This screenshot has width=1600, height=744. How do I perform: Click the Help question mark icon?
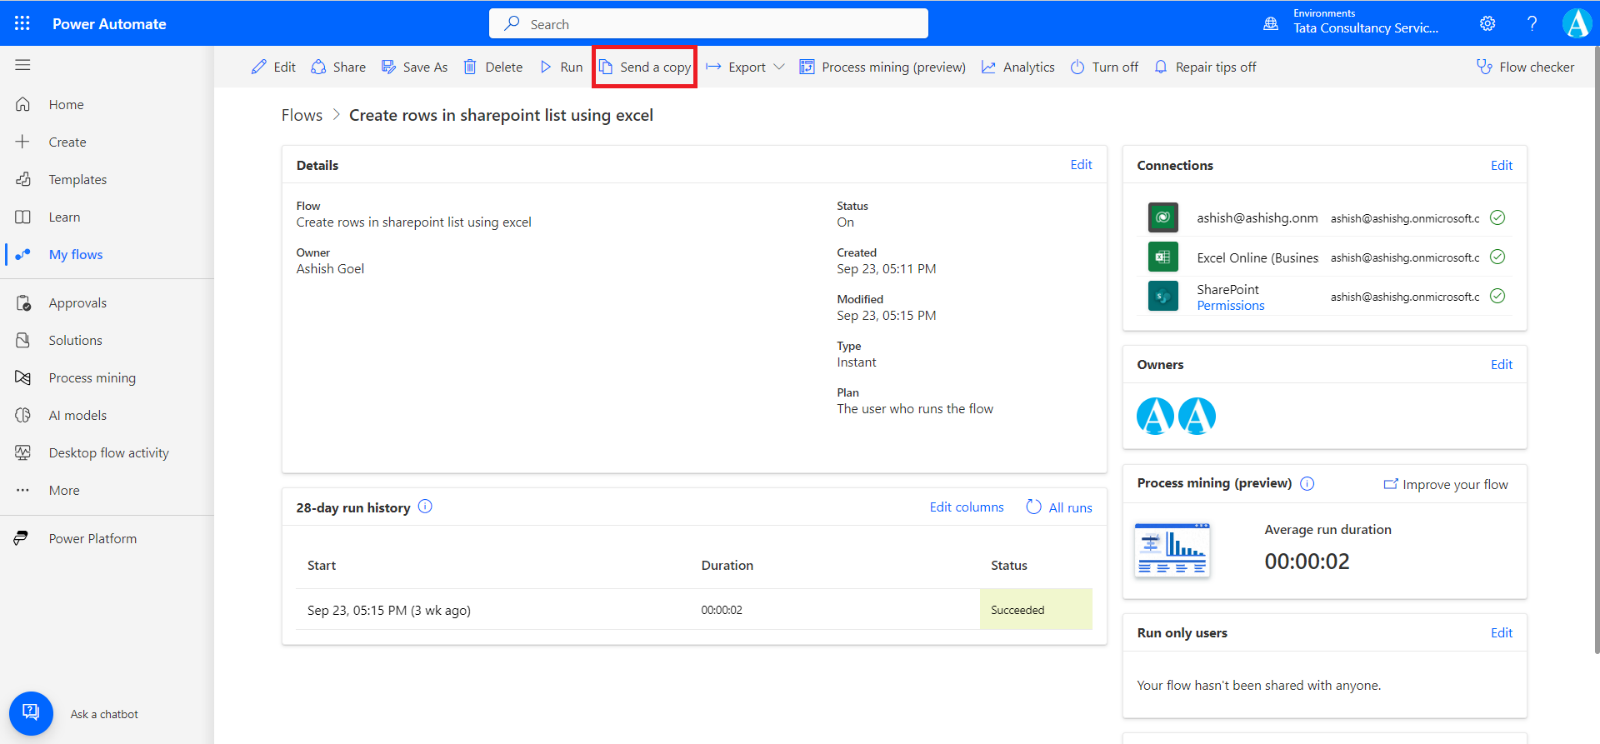pyautogui.click(x=1531, y=23)
